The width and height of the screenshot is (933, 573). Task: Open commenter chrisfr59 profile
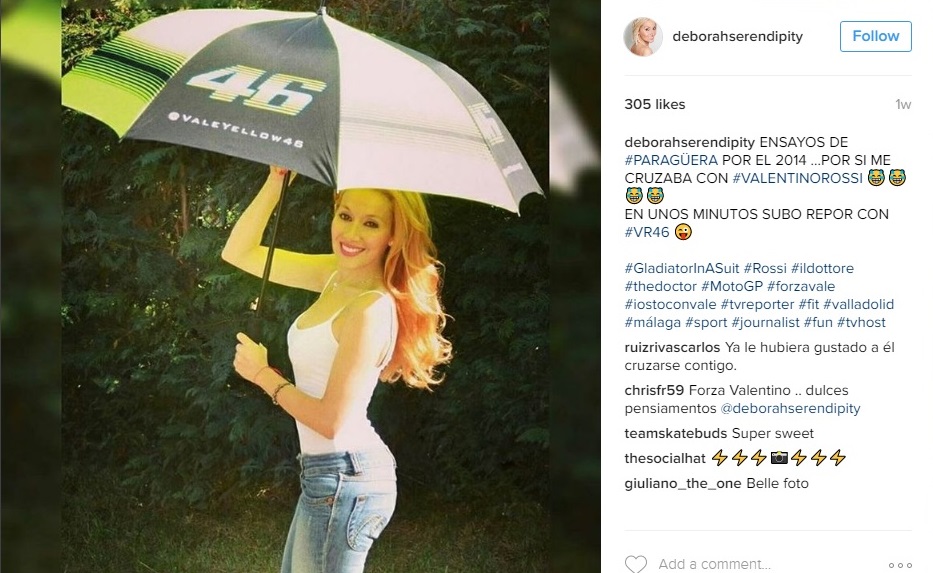[654, 390]
